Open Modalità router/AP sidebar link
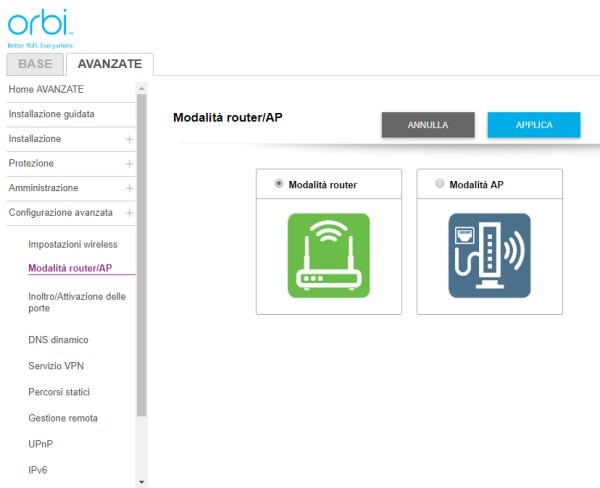The height and width of the screenshot is (488, 600). [70, 268]
